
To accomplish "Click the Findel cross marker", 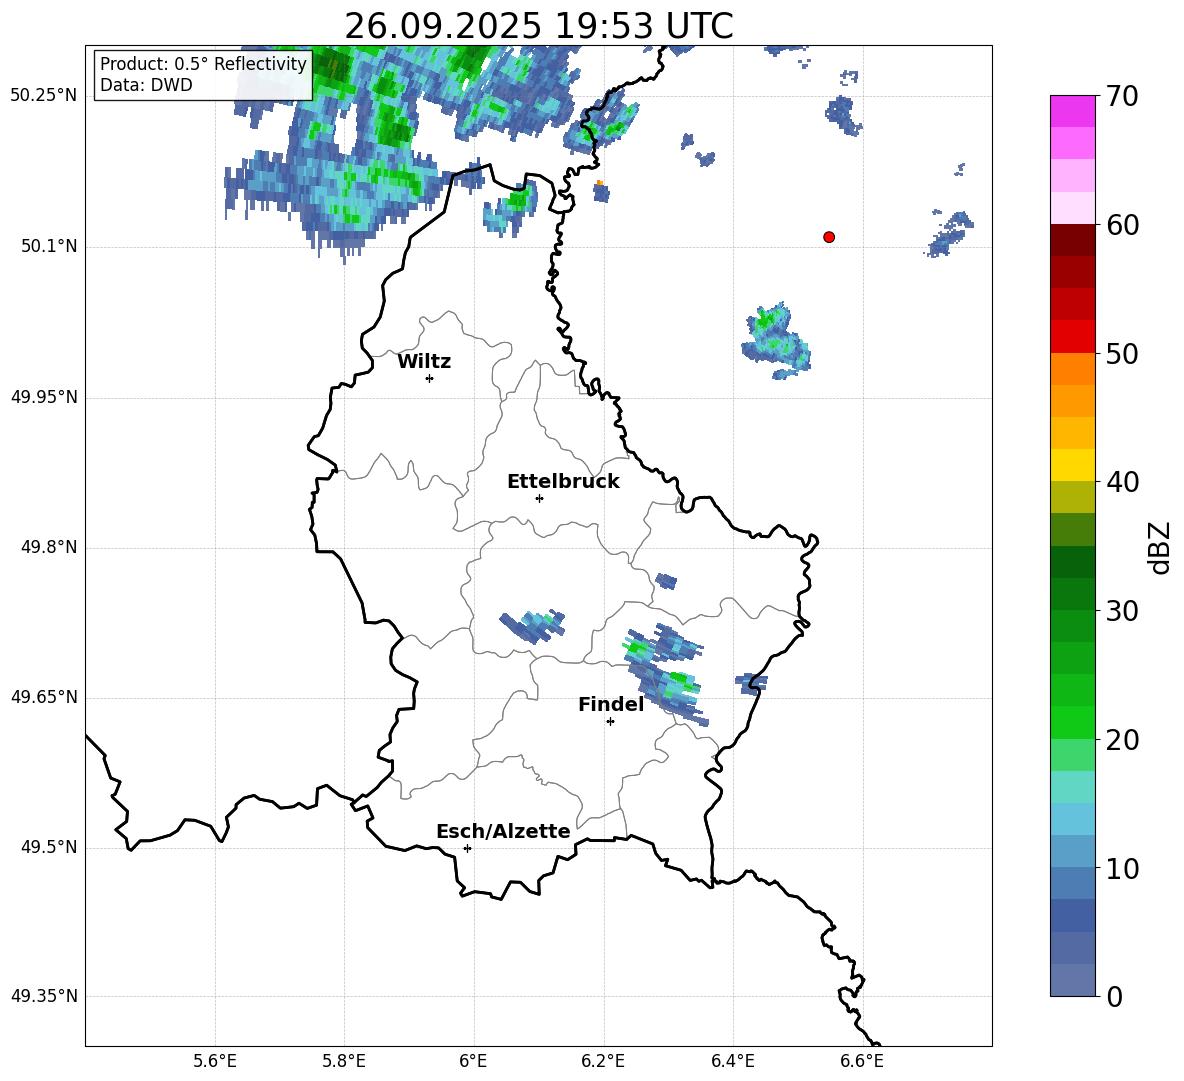I will pyautogui.click(x=611, y=722).
